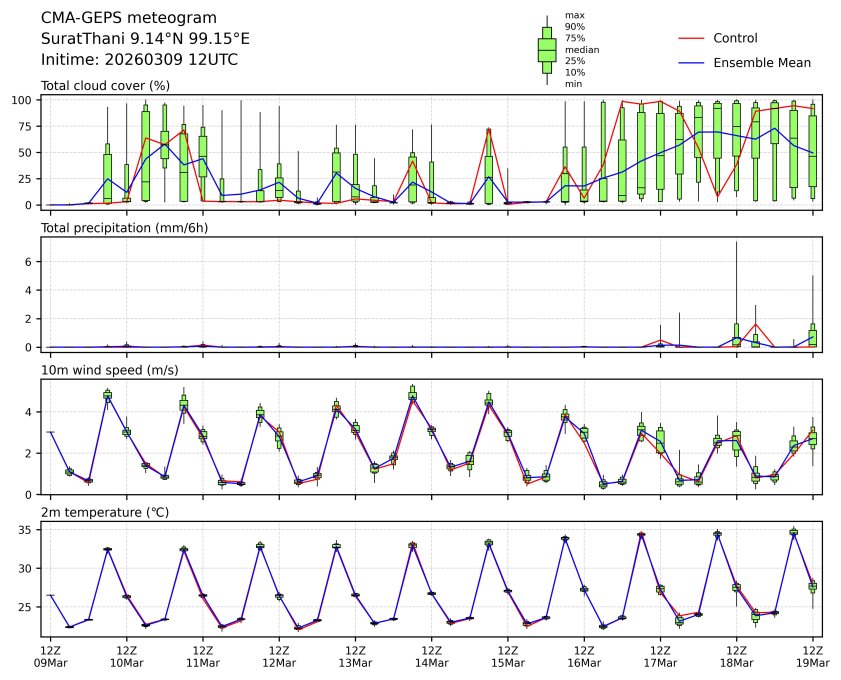The height and width of the screenshot is (680, 841).
Task: Click the 12Z 17Mar time axis label
Action: [x=660, y=656]
